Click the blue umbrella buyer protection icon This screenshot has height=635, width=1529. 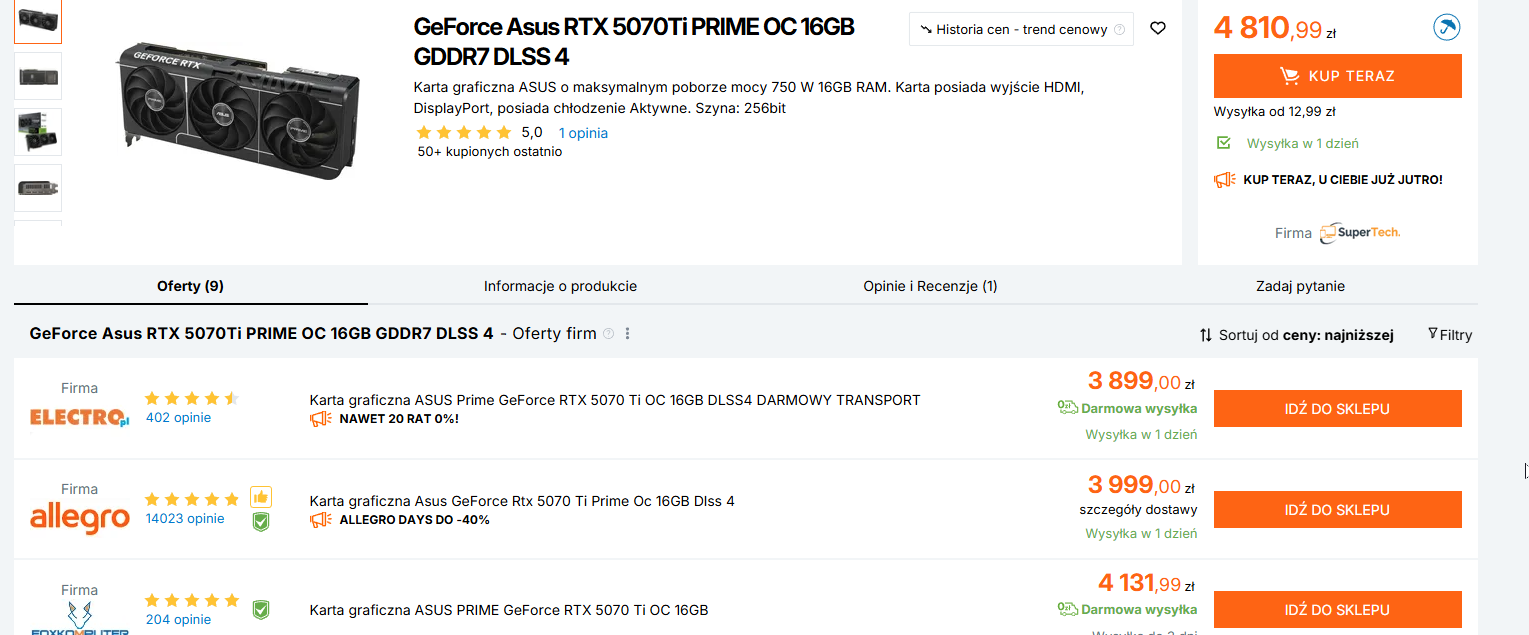pyautogui.click(x=1446, y=28)
